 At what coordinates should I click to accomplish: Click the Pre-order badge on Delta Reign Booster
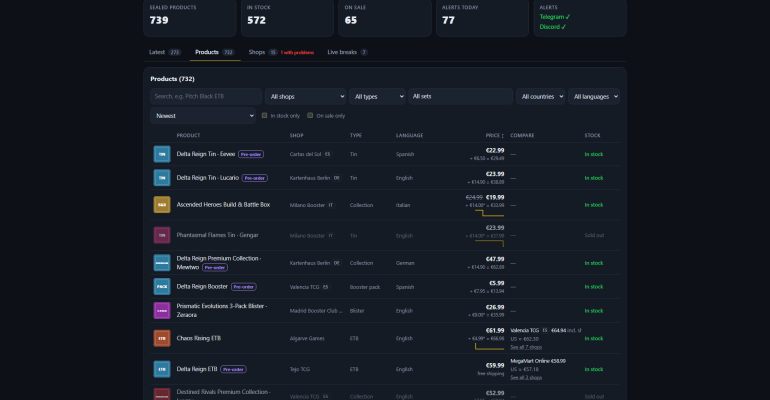(244, 287)
